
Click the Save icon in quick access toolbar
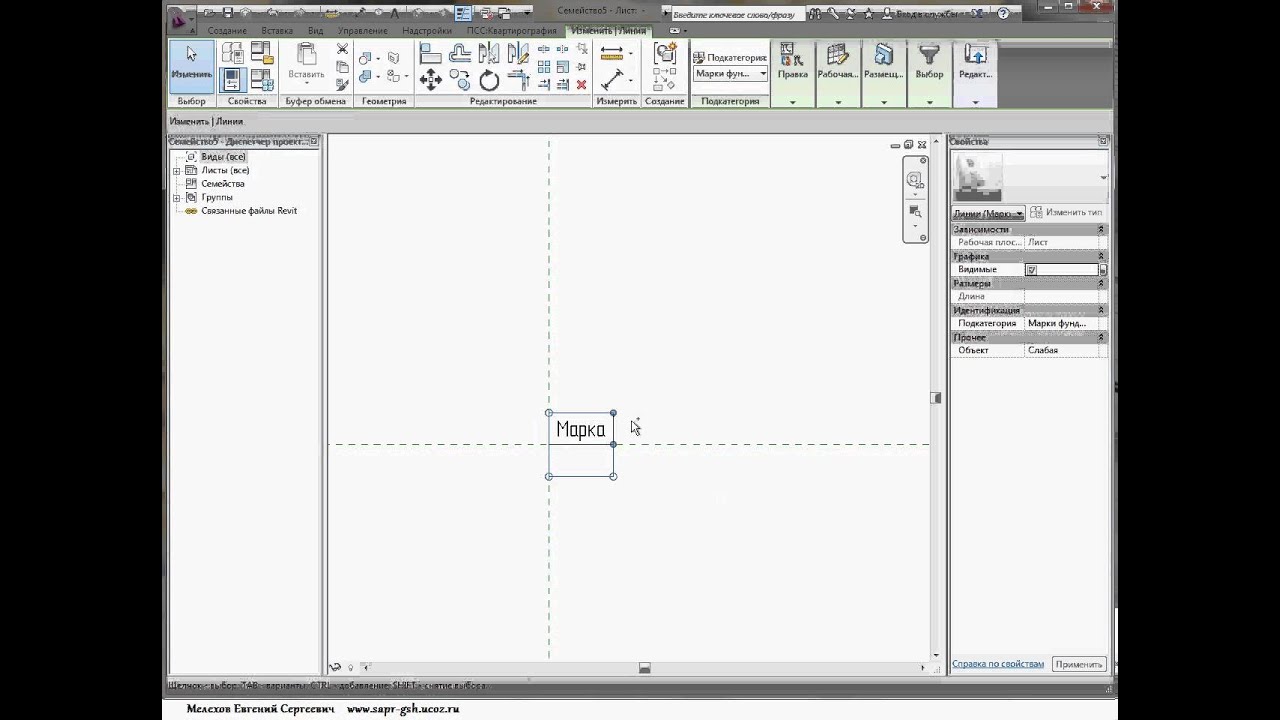coord(228,13)
